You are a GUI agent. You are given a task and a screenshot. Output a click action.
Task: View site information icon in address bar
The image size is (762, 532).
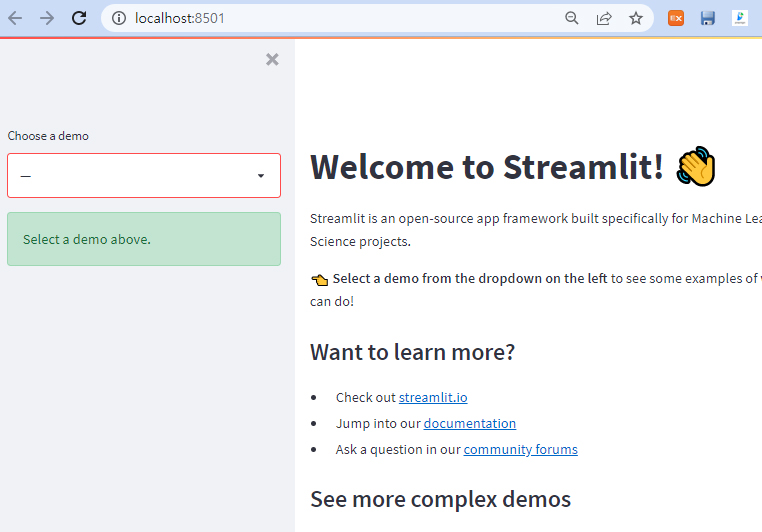(119, 18)
